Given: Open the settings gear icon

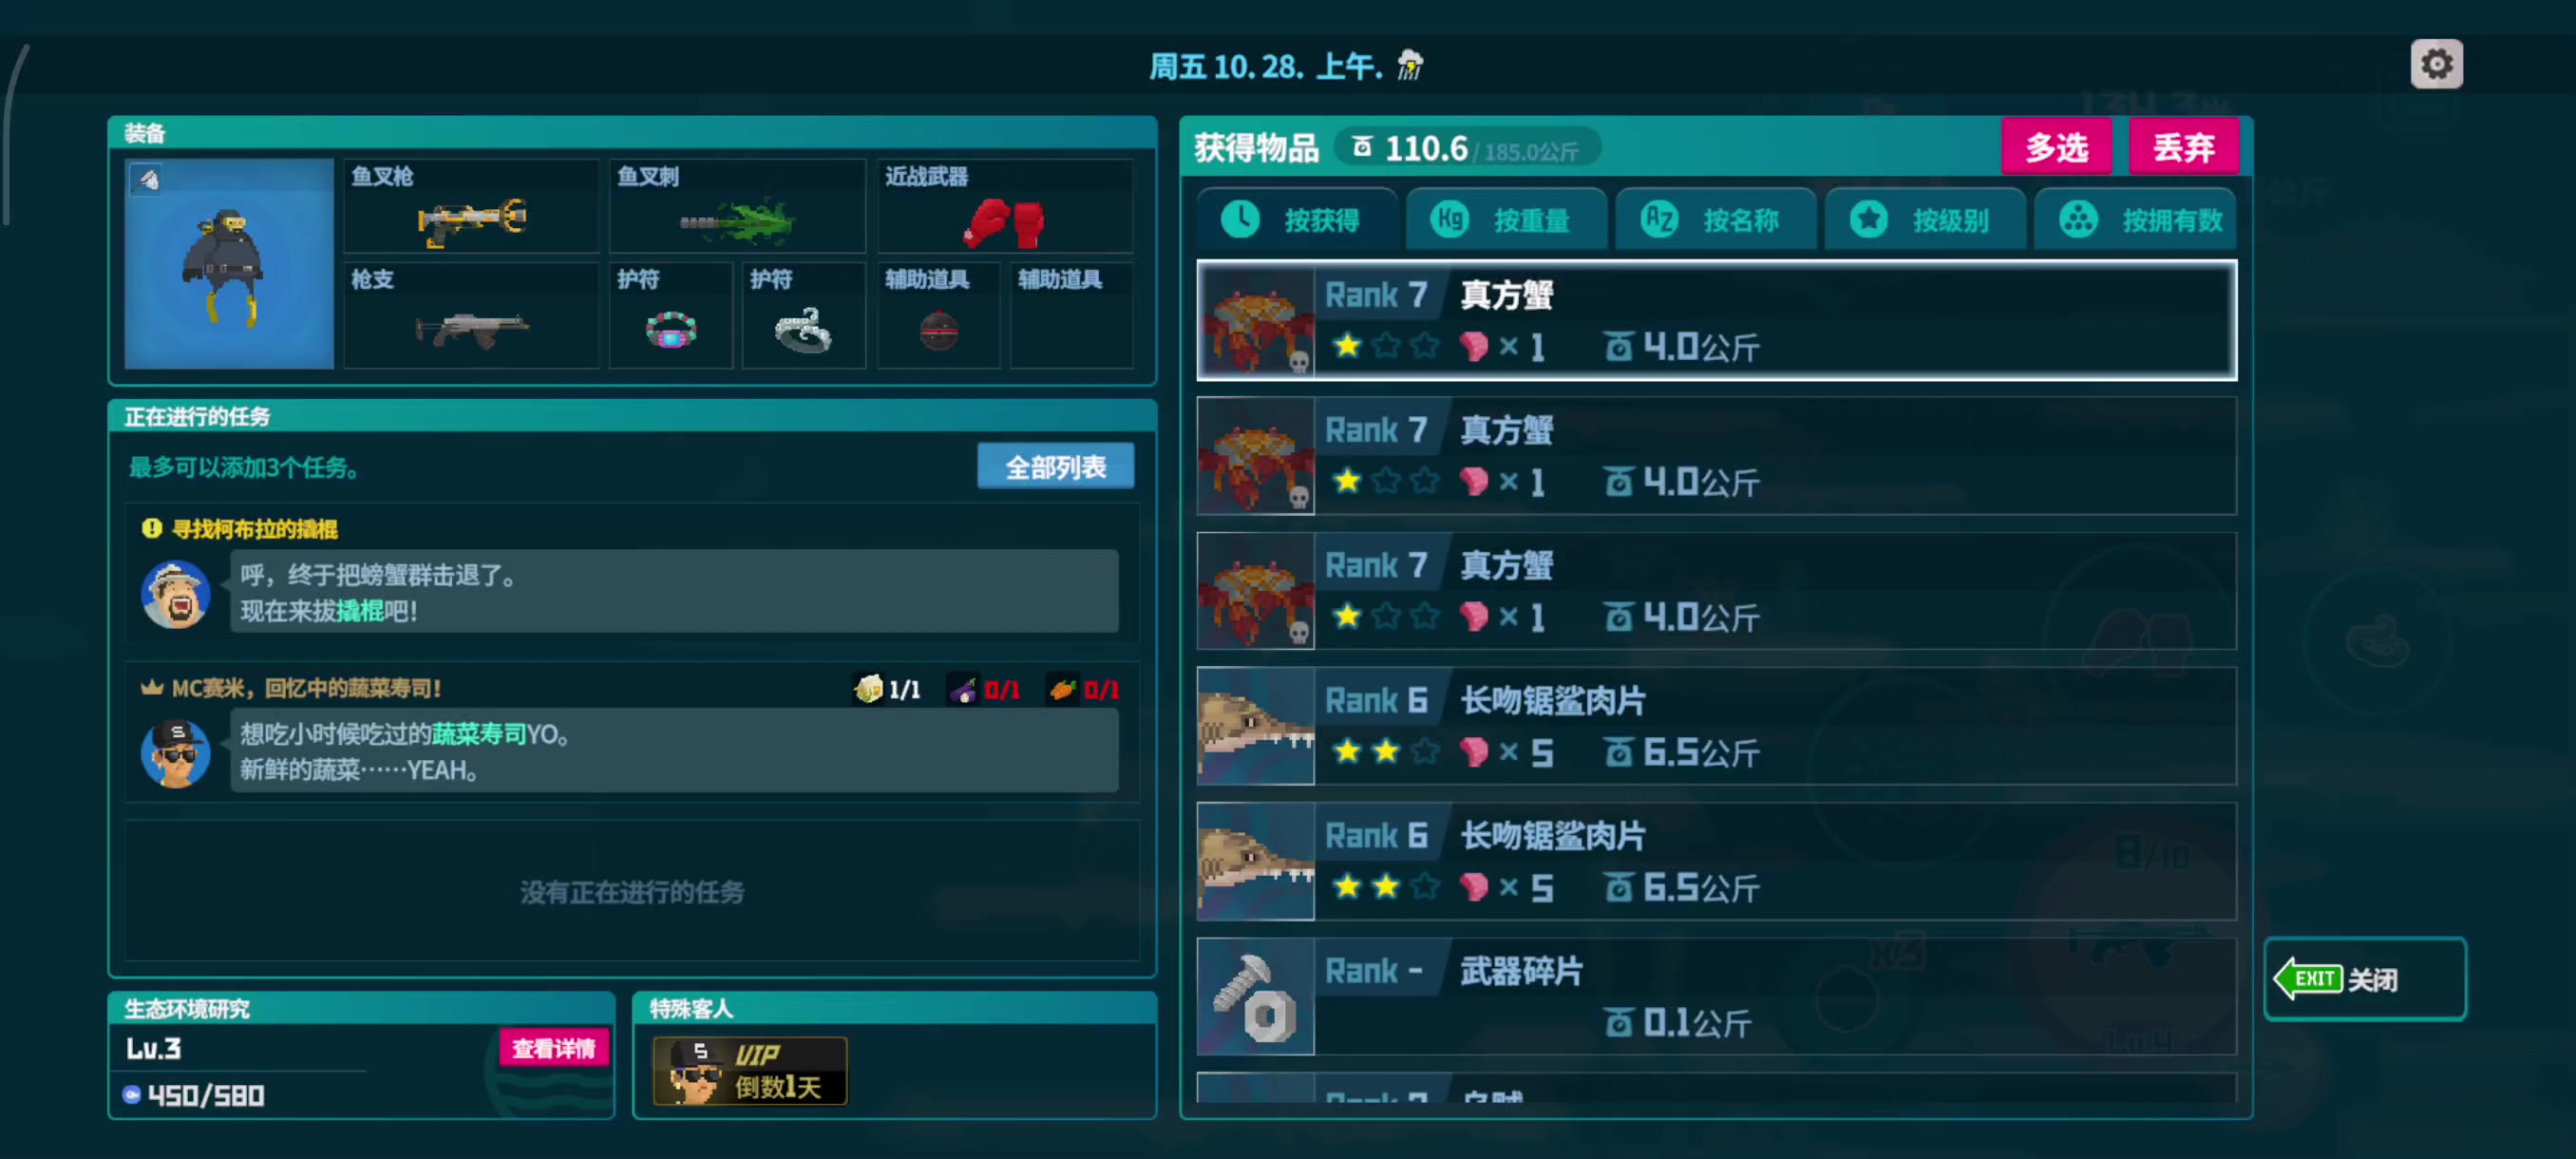Looking at the screenshot, I should tap(2436, 65).
